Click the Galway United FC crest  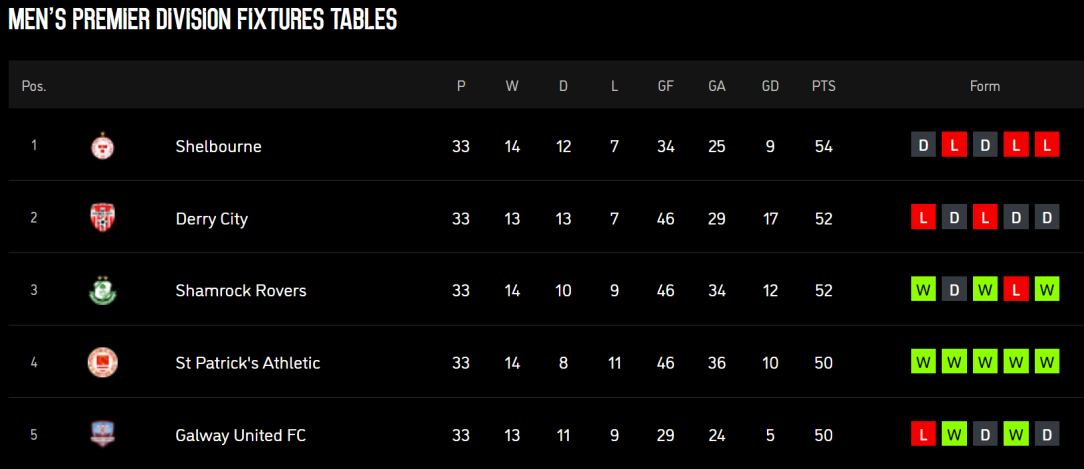(102, 434)
